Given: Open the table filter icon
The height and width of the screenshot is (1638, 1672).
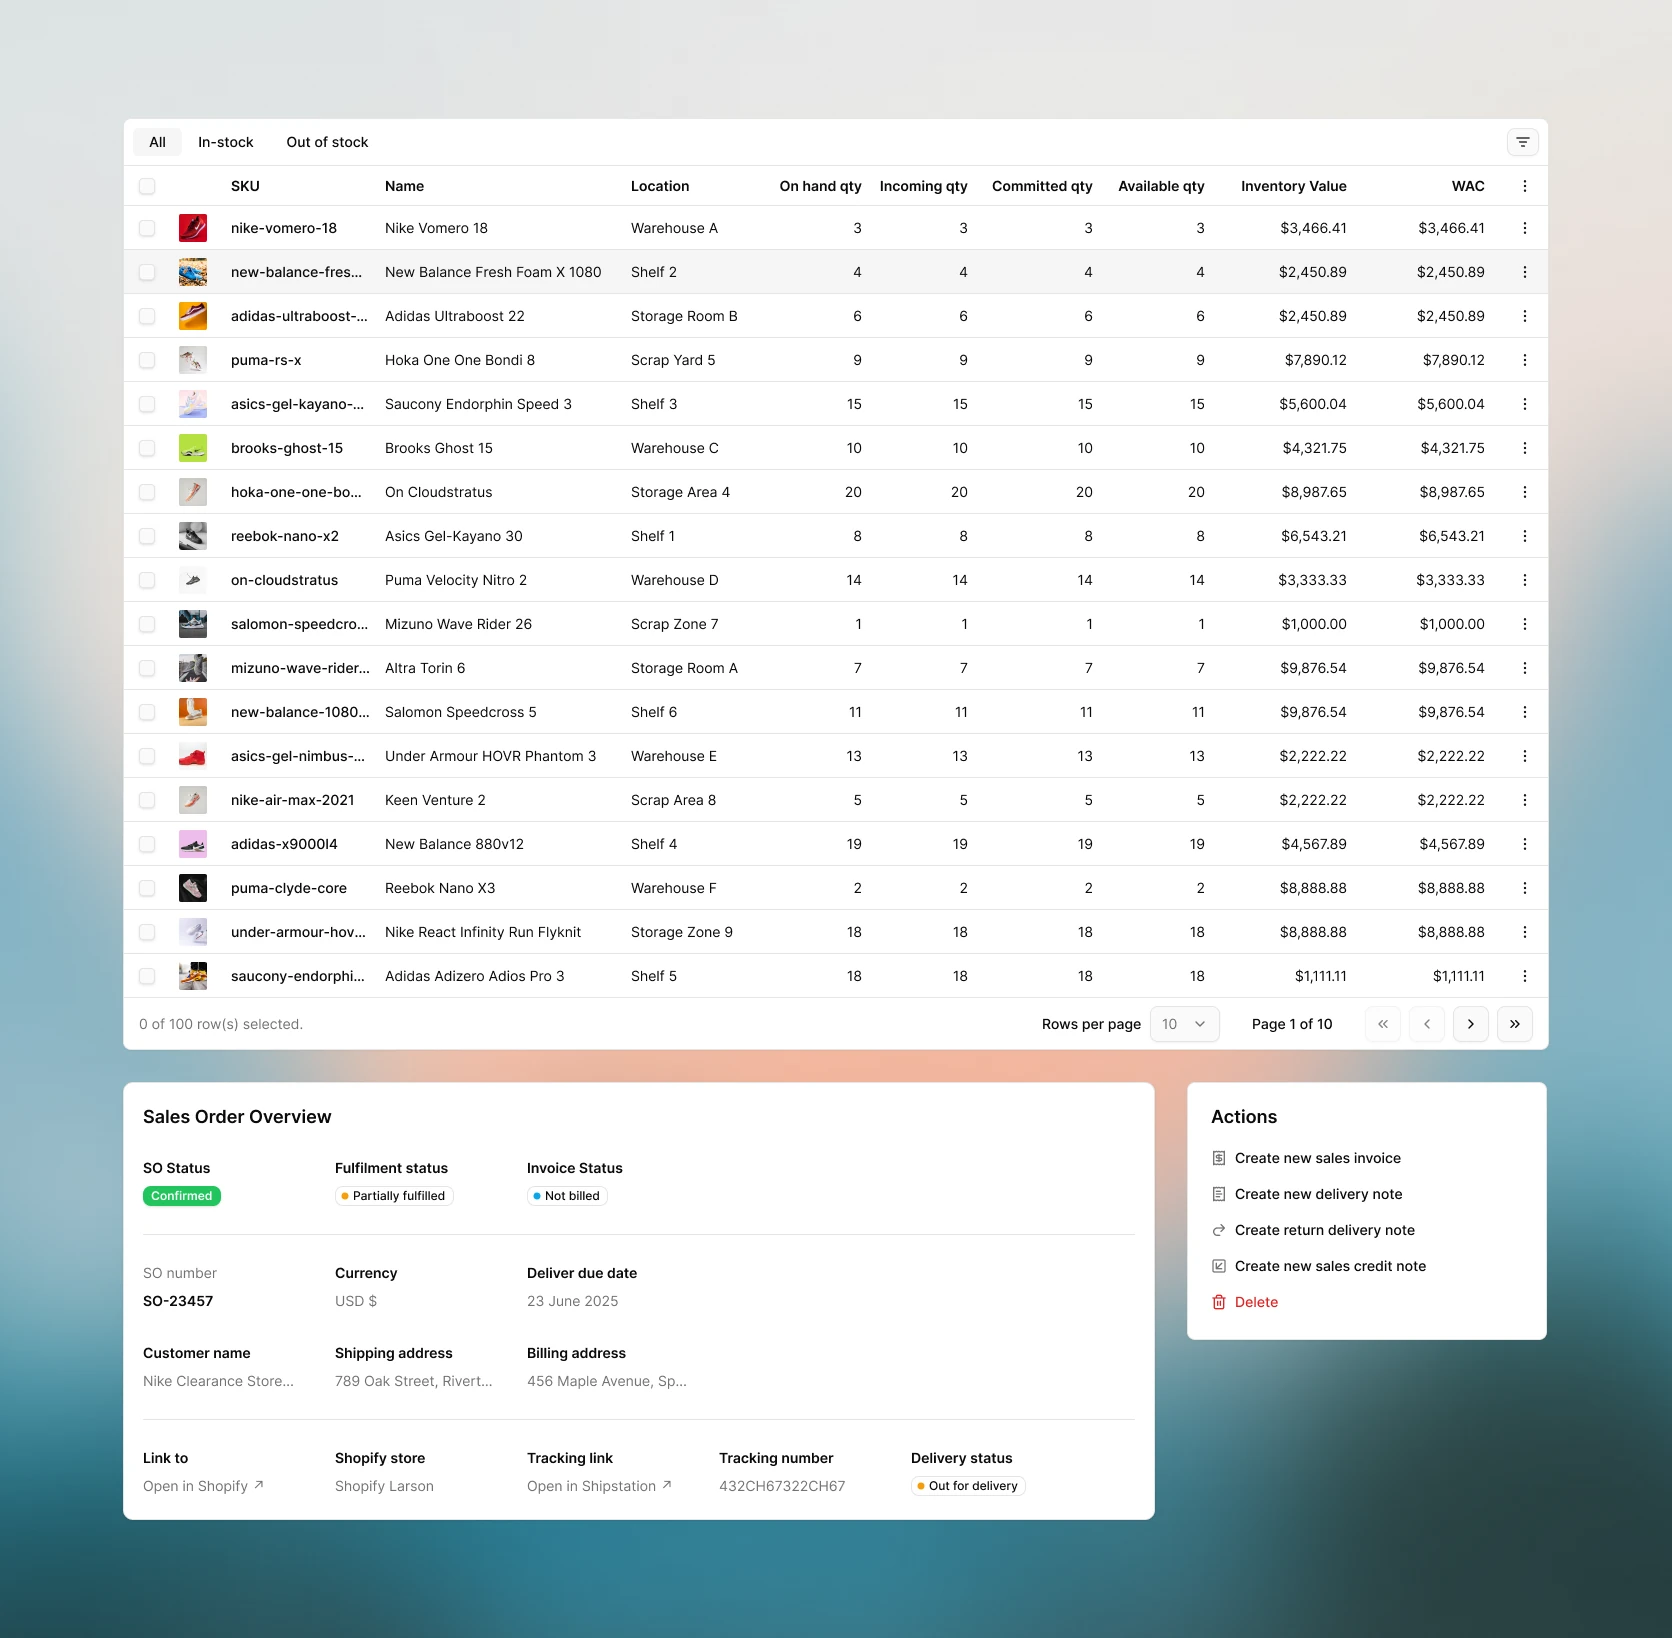Looking at the screenshot, I should (1522, 142).
